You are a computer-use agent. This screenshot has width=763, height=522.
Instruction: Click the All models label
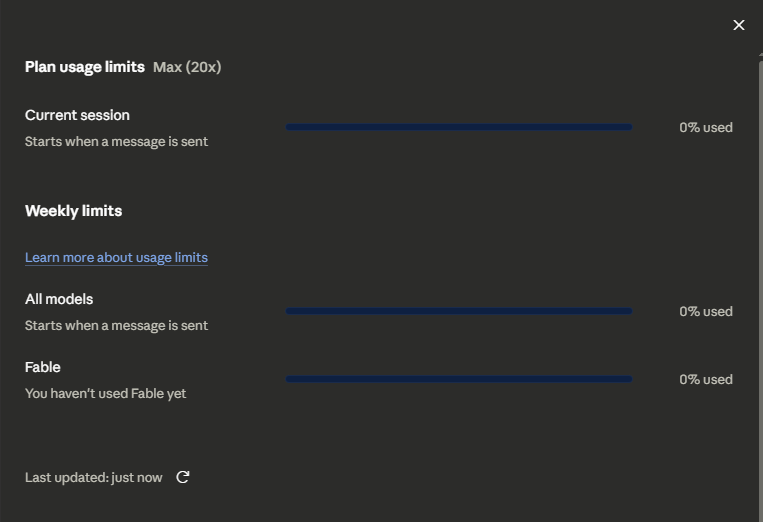59,299
